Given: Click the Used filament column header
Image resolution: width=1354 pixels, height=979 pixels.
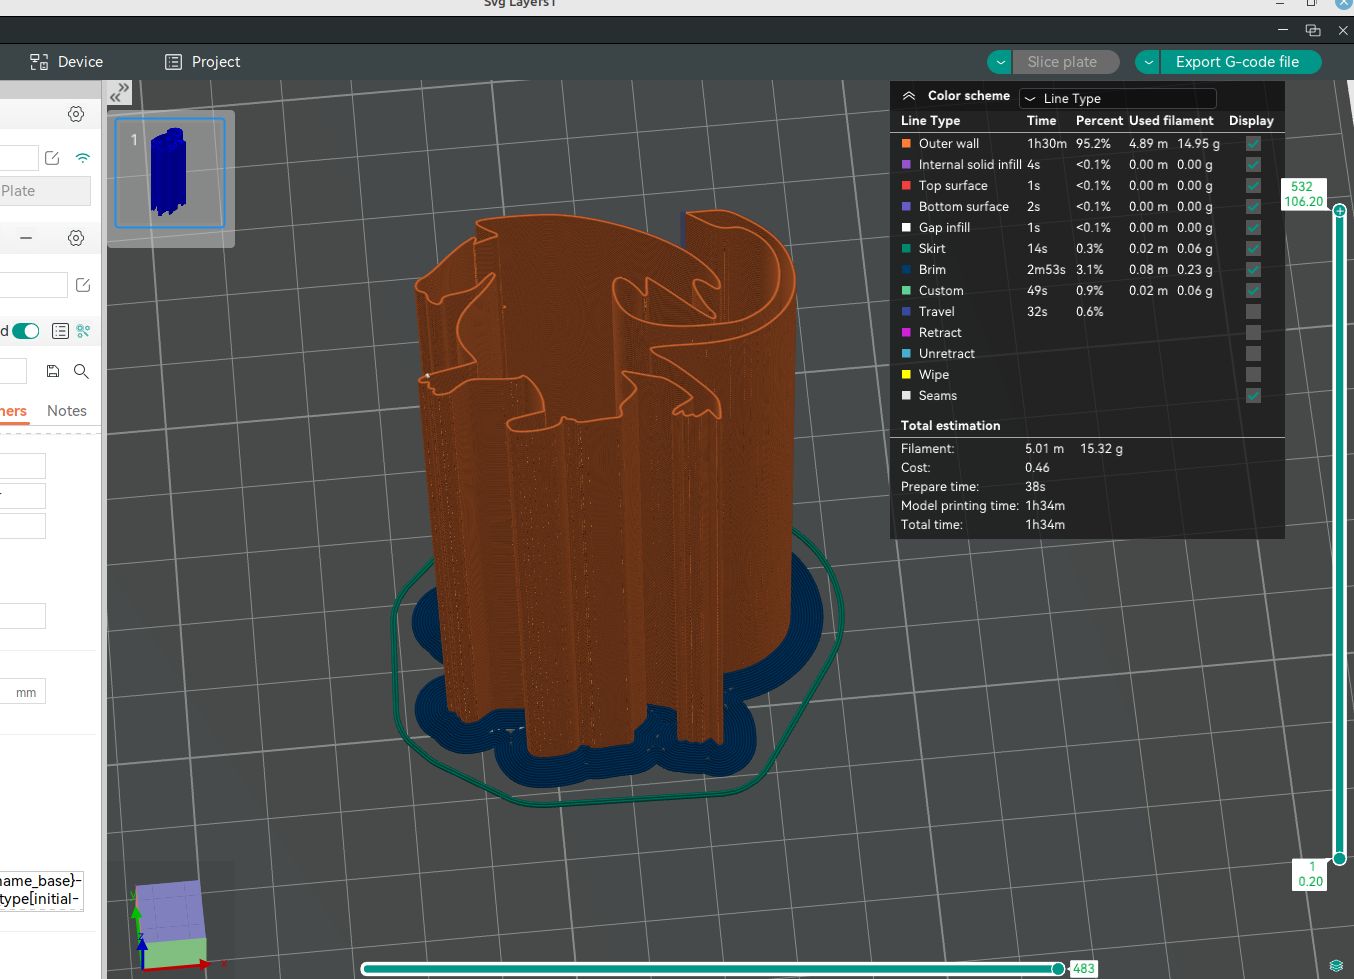Looking at the screenshot, I should click(1171, 121).
